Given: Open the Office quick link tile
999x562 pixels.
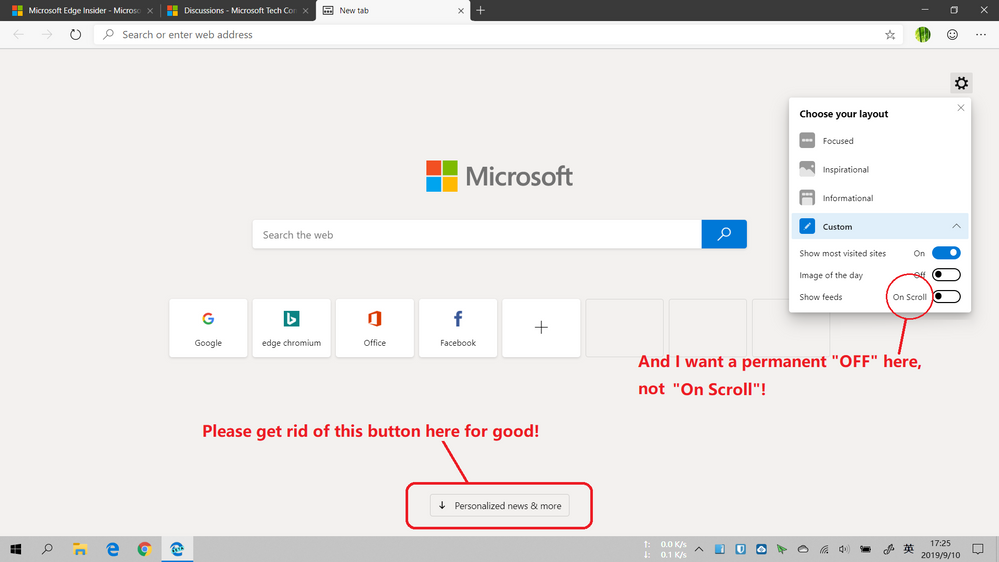Looking at the screenshot, I should coord(375,328).
